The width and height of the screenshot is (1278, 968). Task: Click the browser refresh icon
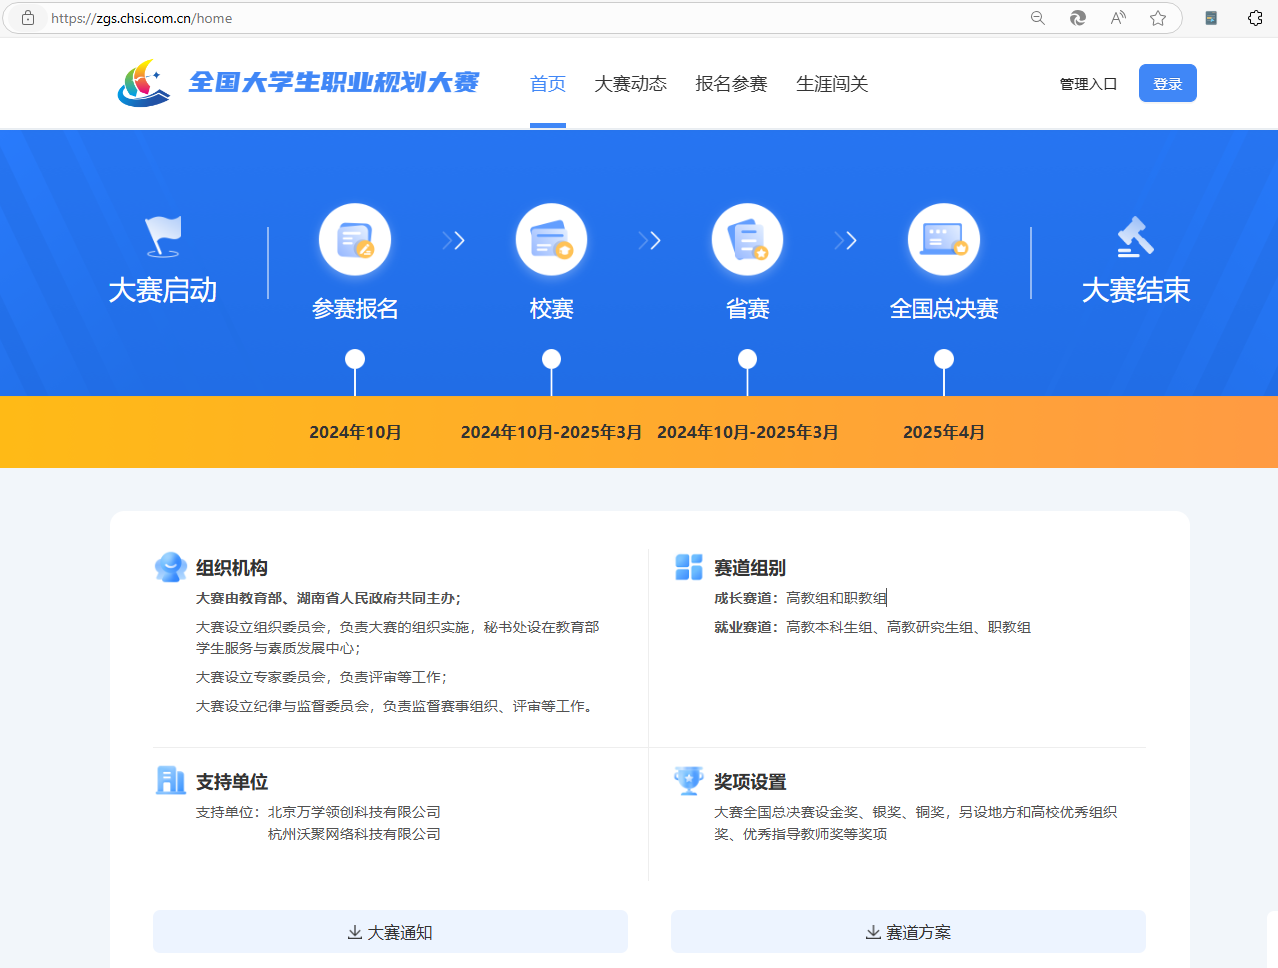pyautogui.click(x=1077, y=17)
